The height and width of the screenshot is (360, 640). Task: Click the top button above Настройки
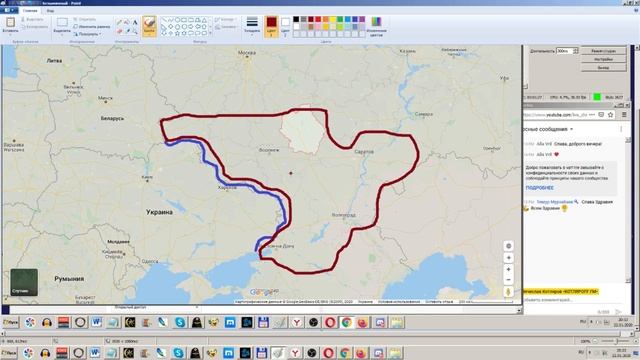(x=603, y=51)
